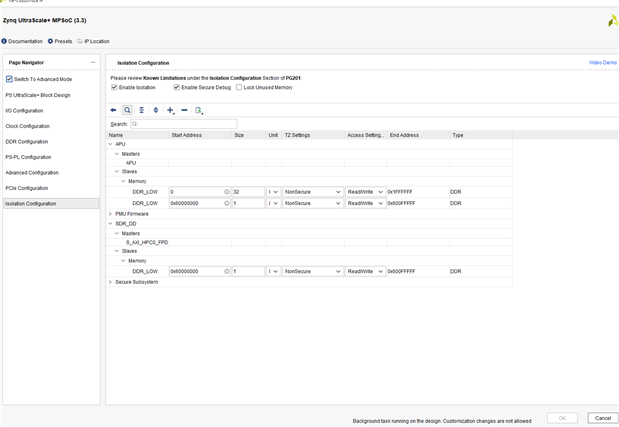Expand the PMU Firmware tree node
The width and height of the screenshot is (619, 427).
pyautogui.click(x=110, y=213)
